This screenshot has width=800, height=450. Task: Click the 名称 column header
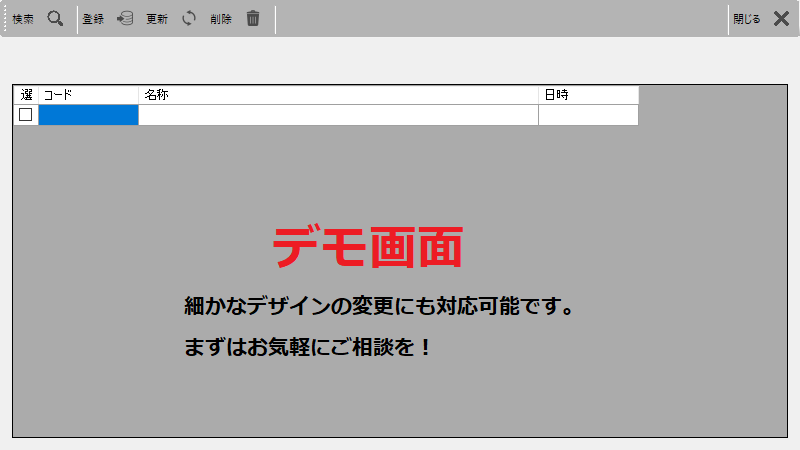pyautogui.click(x=338, y=95)
